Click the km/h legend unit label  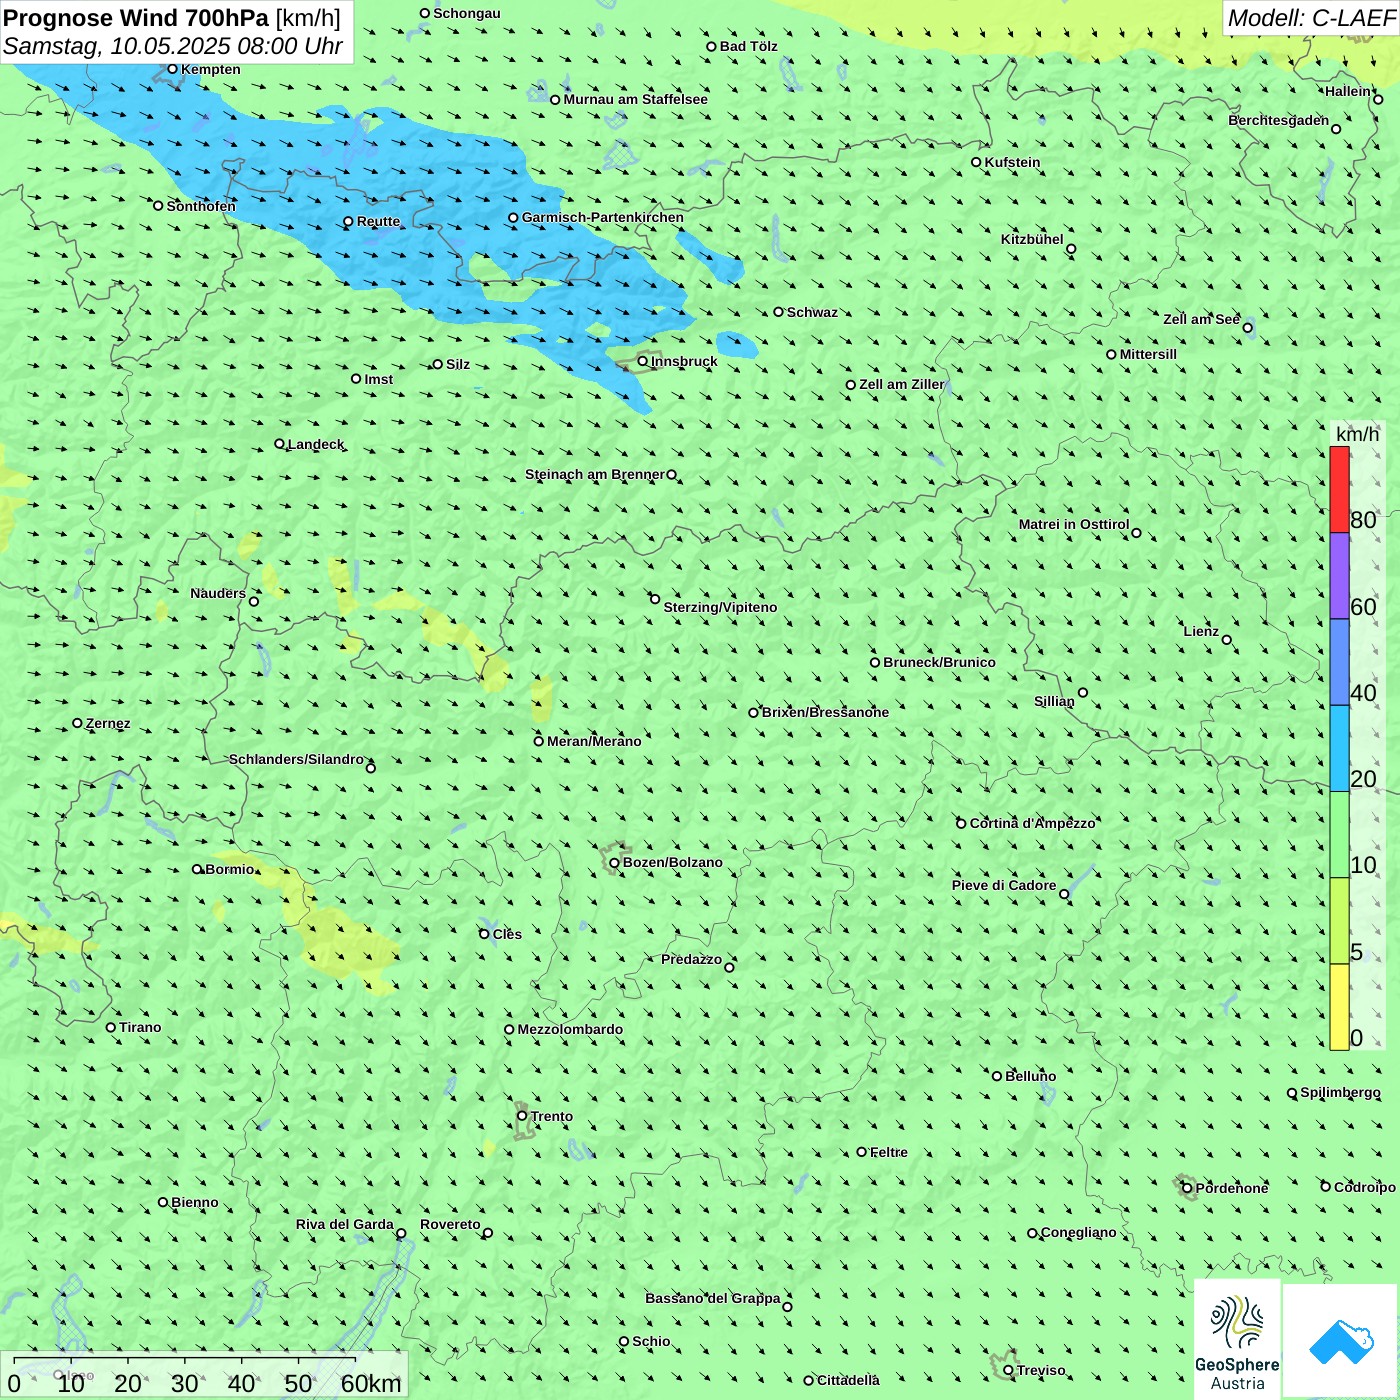click(1357, 434)
